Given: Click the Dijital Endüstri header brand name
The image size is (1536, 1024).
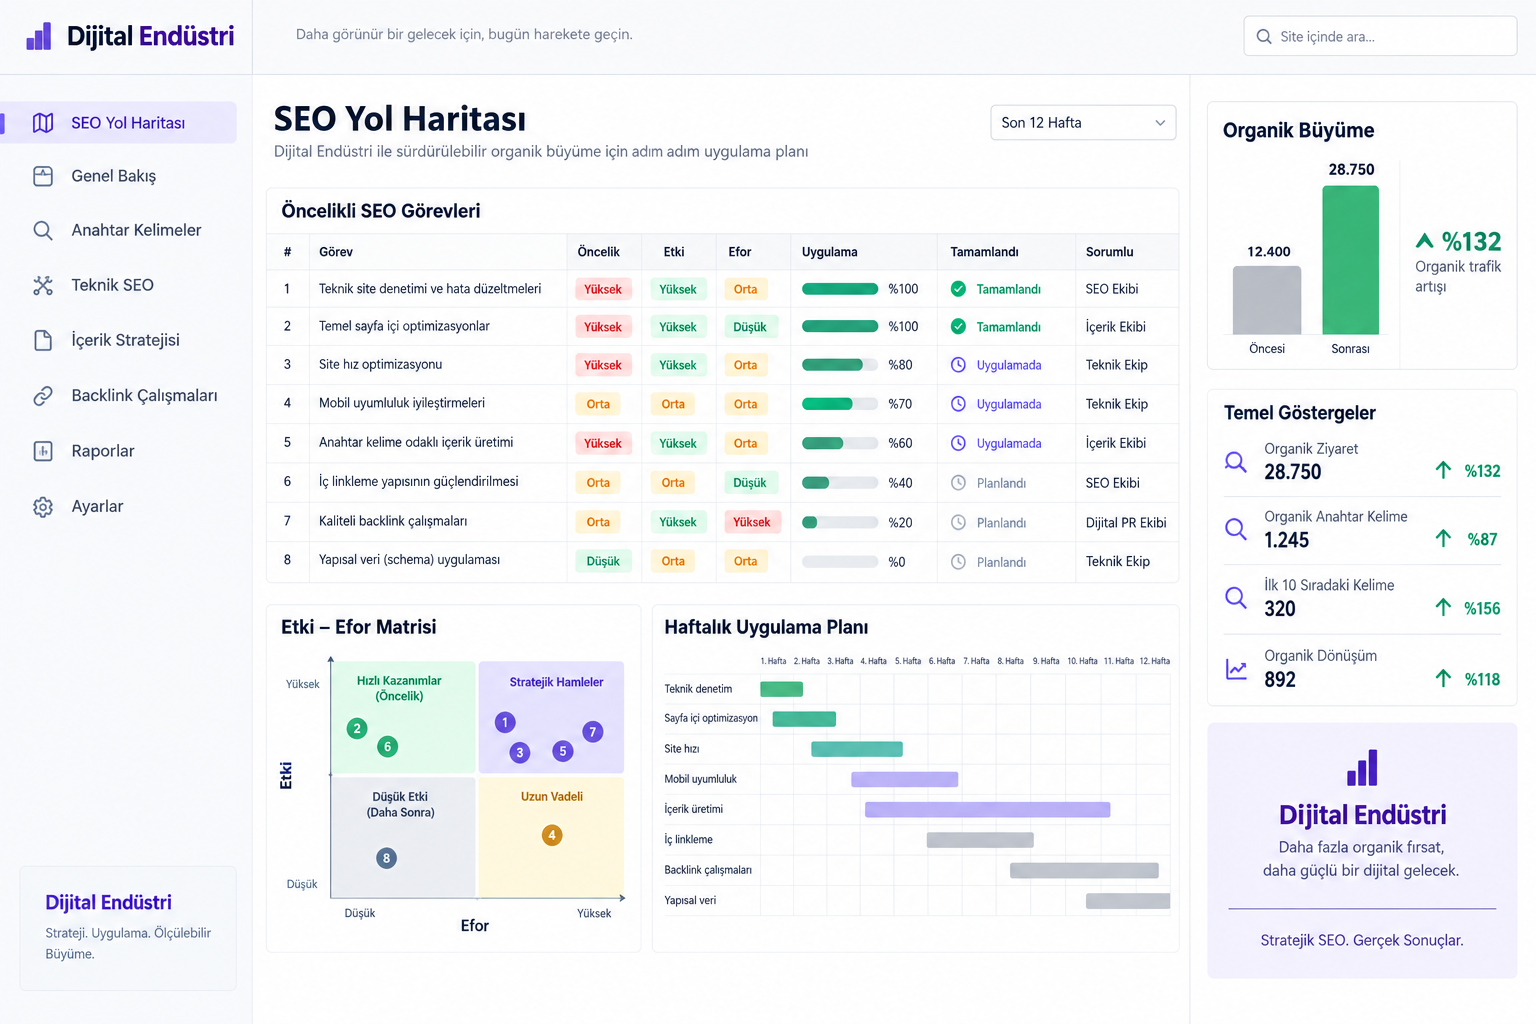Looking at the screenshot, I should click(151, 37).
